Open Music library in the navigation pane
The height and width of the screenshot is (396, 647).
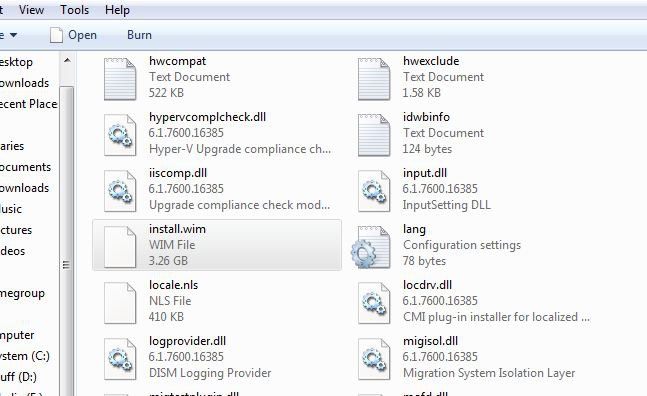(x=11, y=209)
